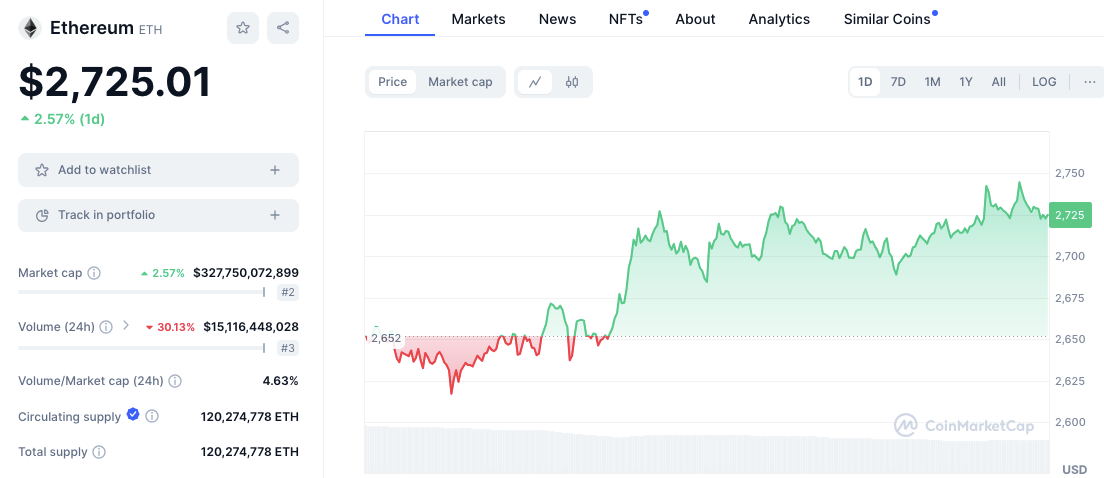Click the Volume (24h) info icon
The image size is (1104, 478).
tap(106, 326)
